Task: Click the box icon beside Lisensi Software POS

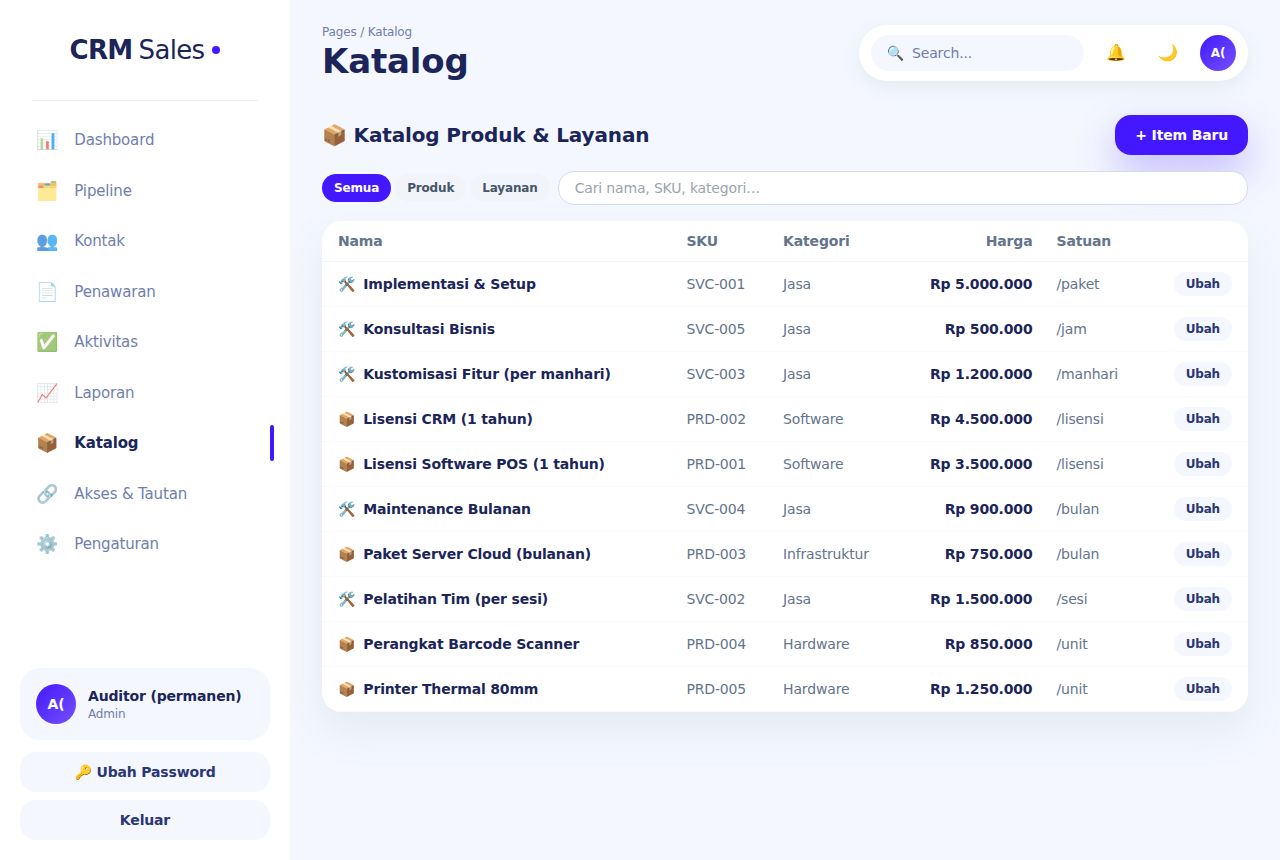Action: tap(347, 464)
